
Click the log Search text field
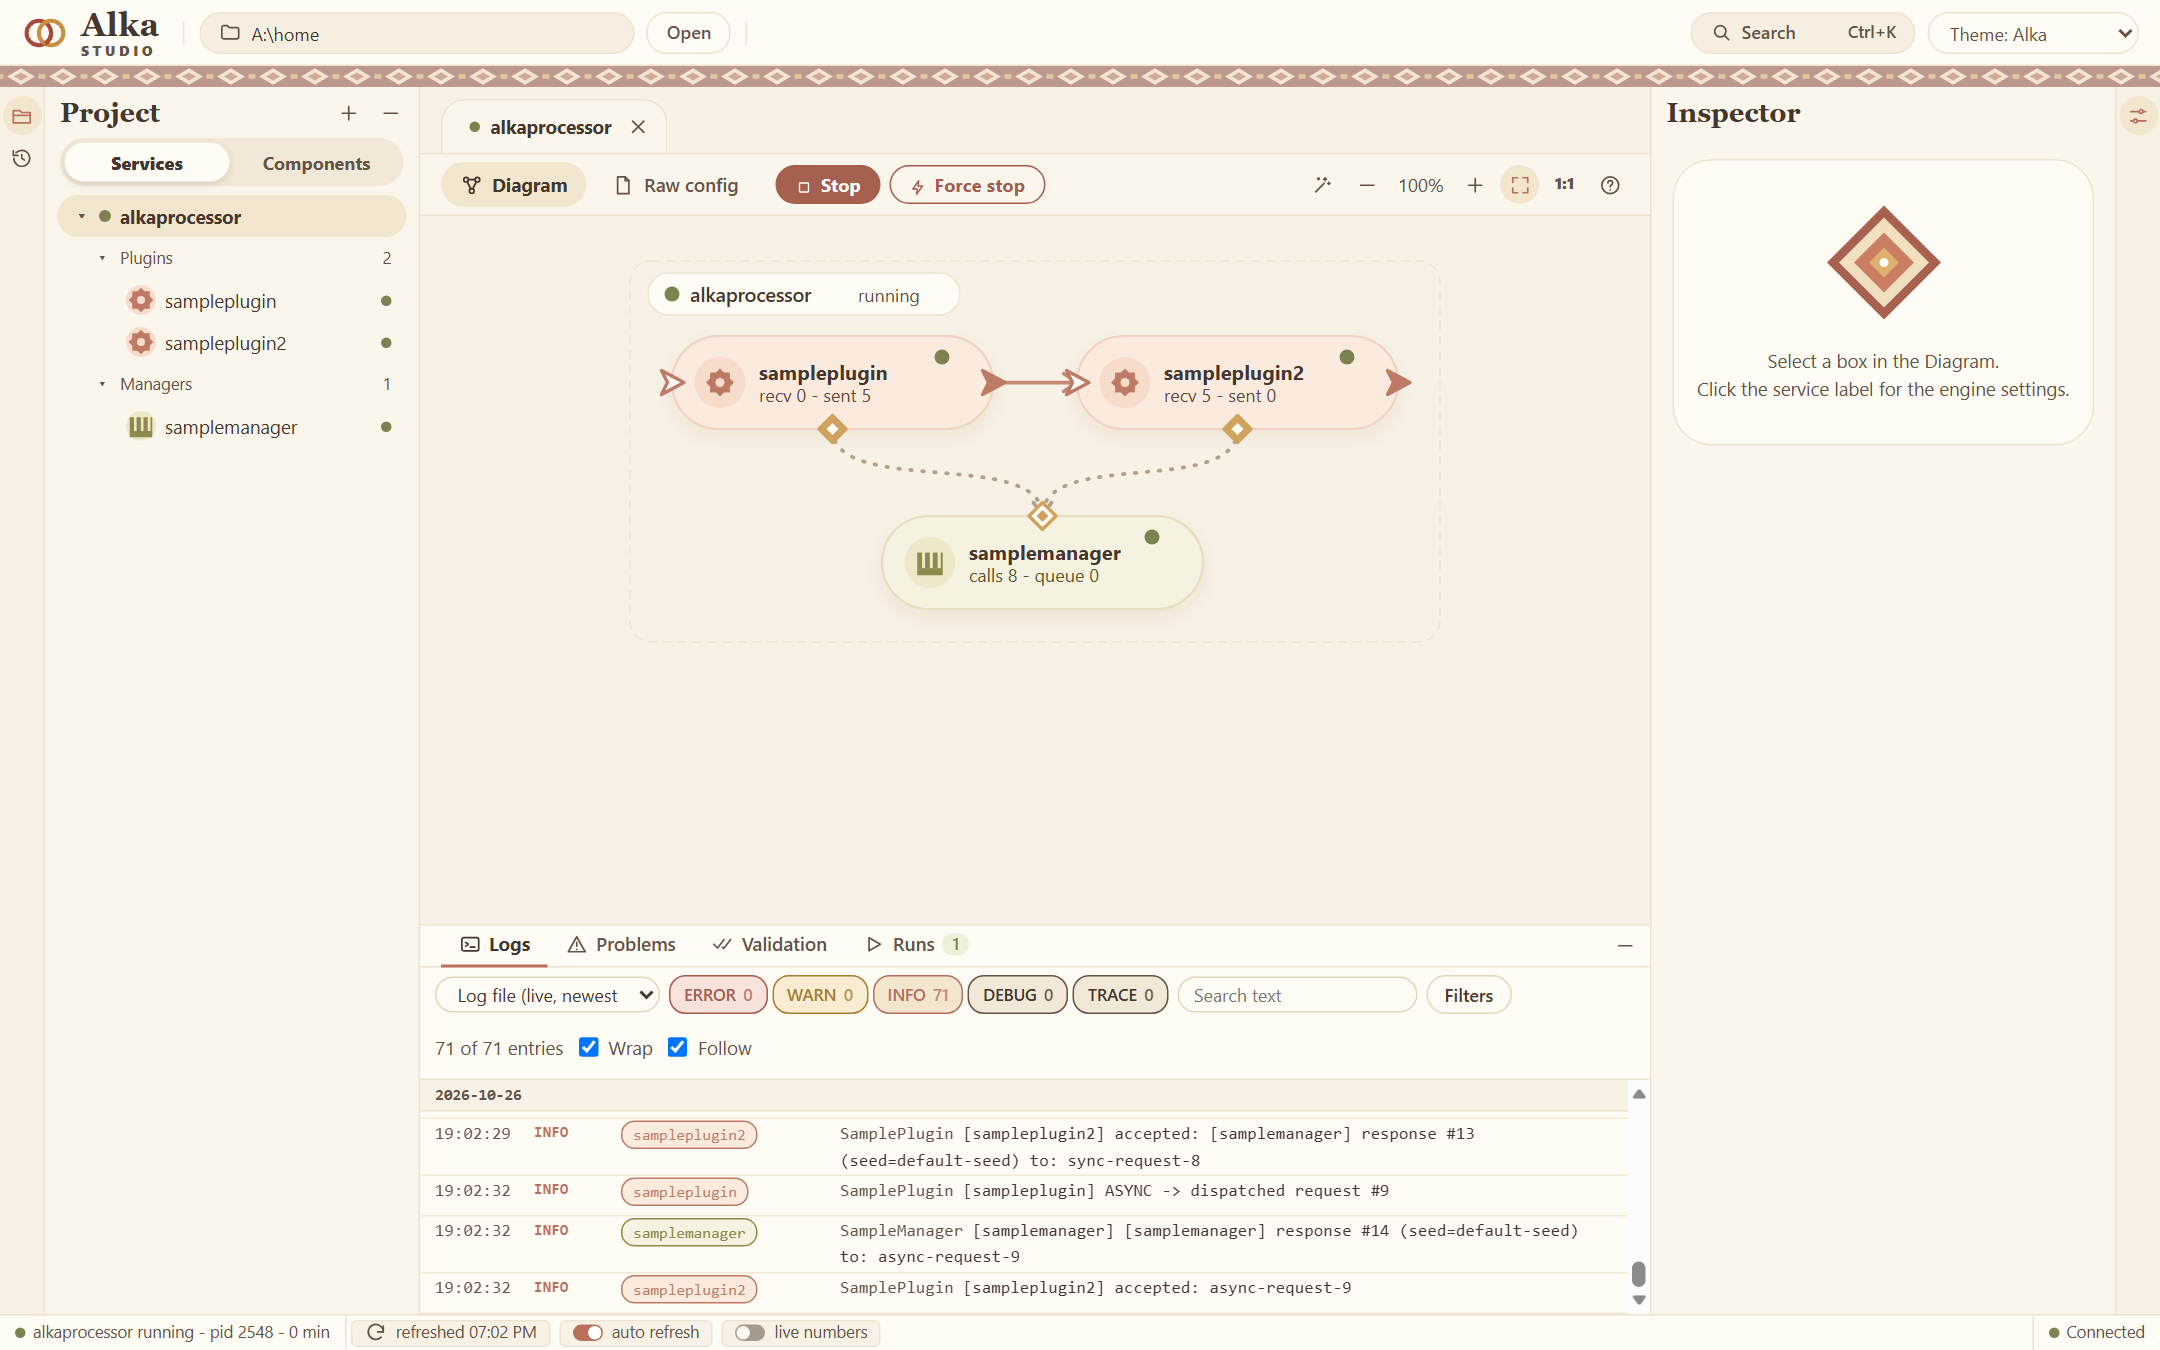pyautogui.click(x=1297, y=995)
